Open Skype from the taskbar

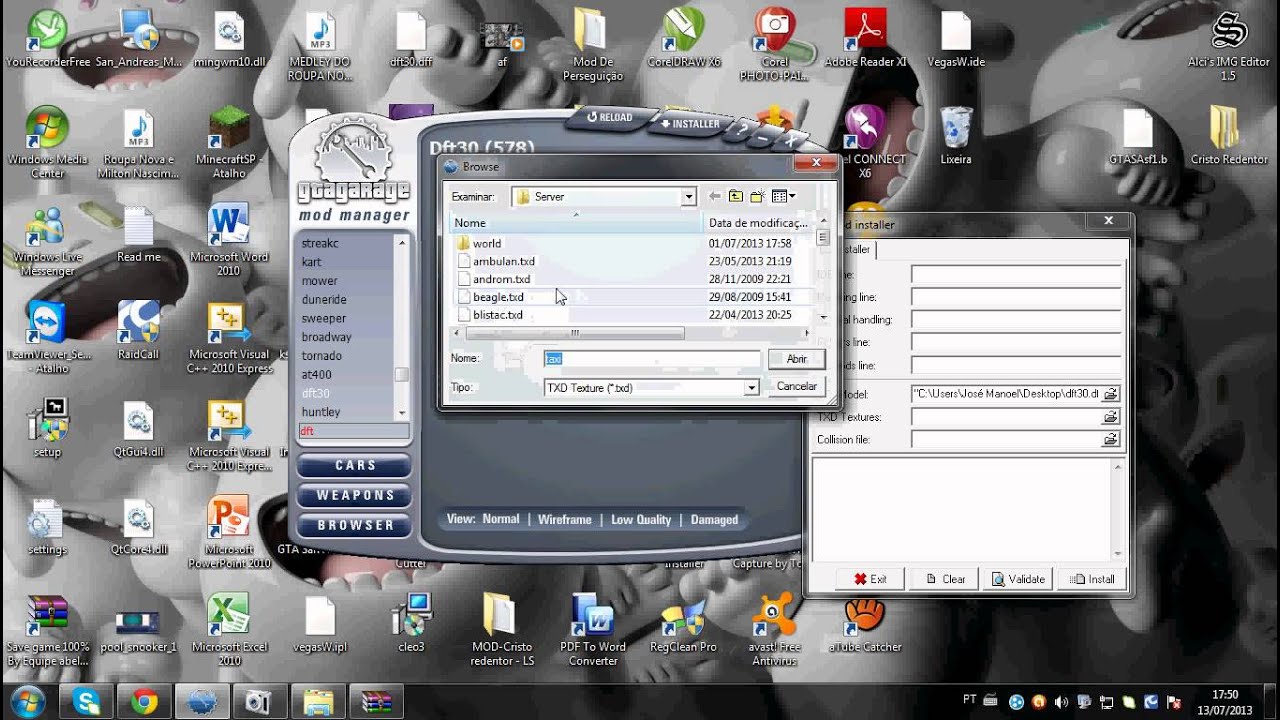[87, 702]
